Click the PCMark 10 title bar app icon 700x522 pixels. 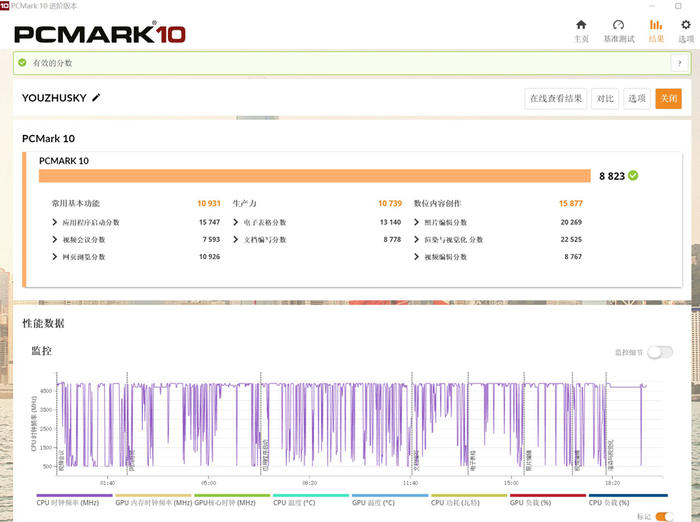coord(5,5)
